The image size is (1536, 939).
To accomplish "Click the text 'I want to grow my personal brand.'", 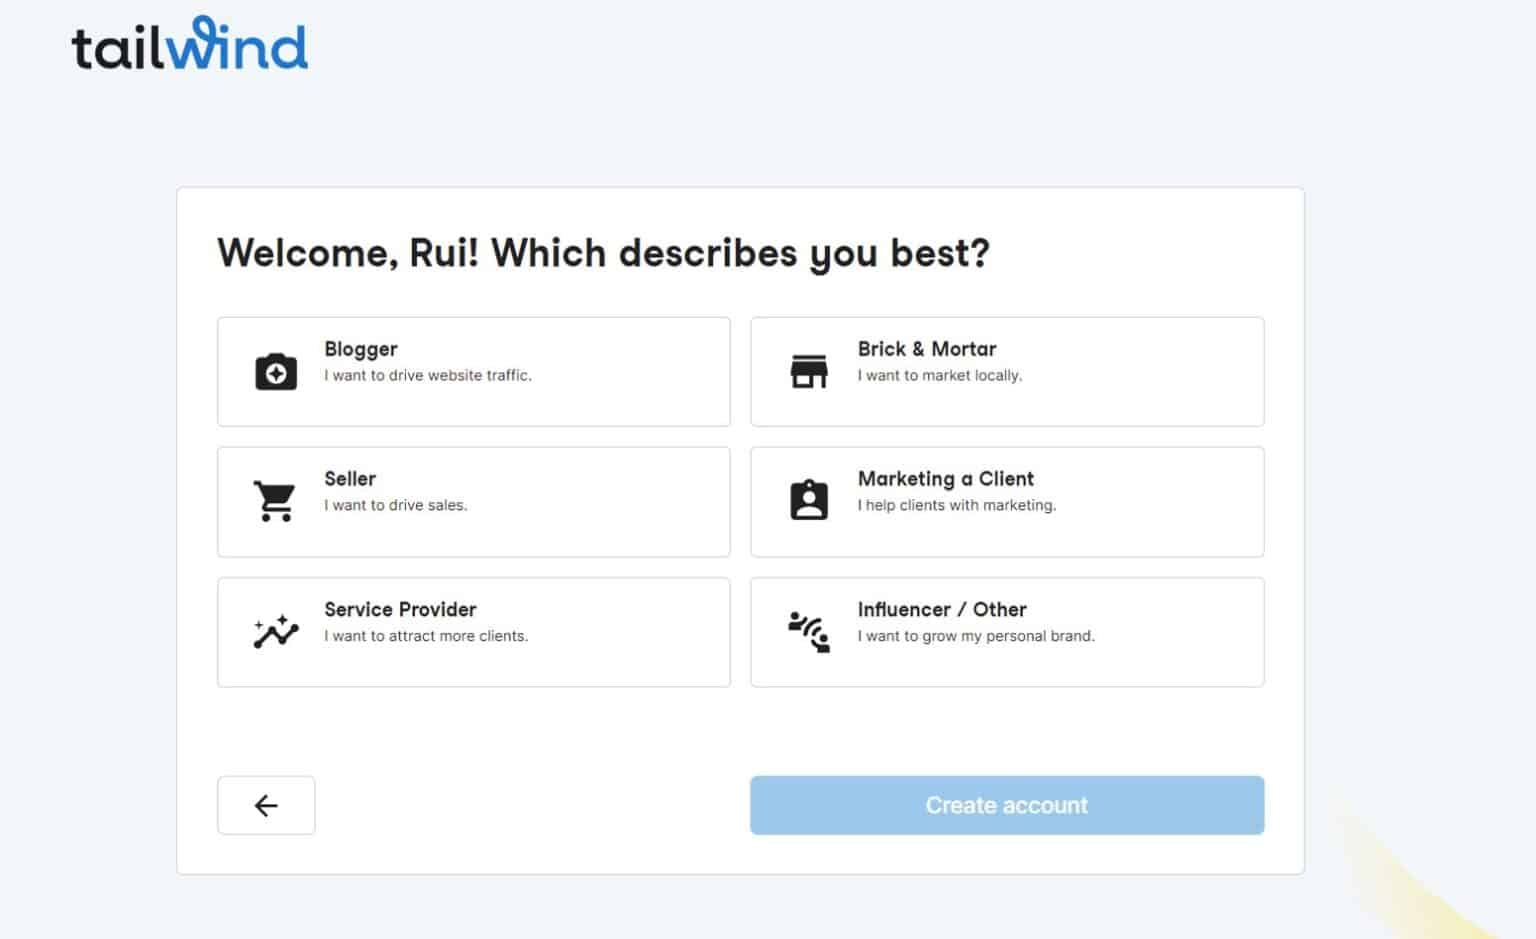I will pyautogui.click(x=976, y=635).
